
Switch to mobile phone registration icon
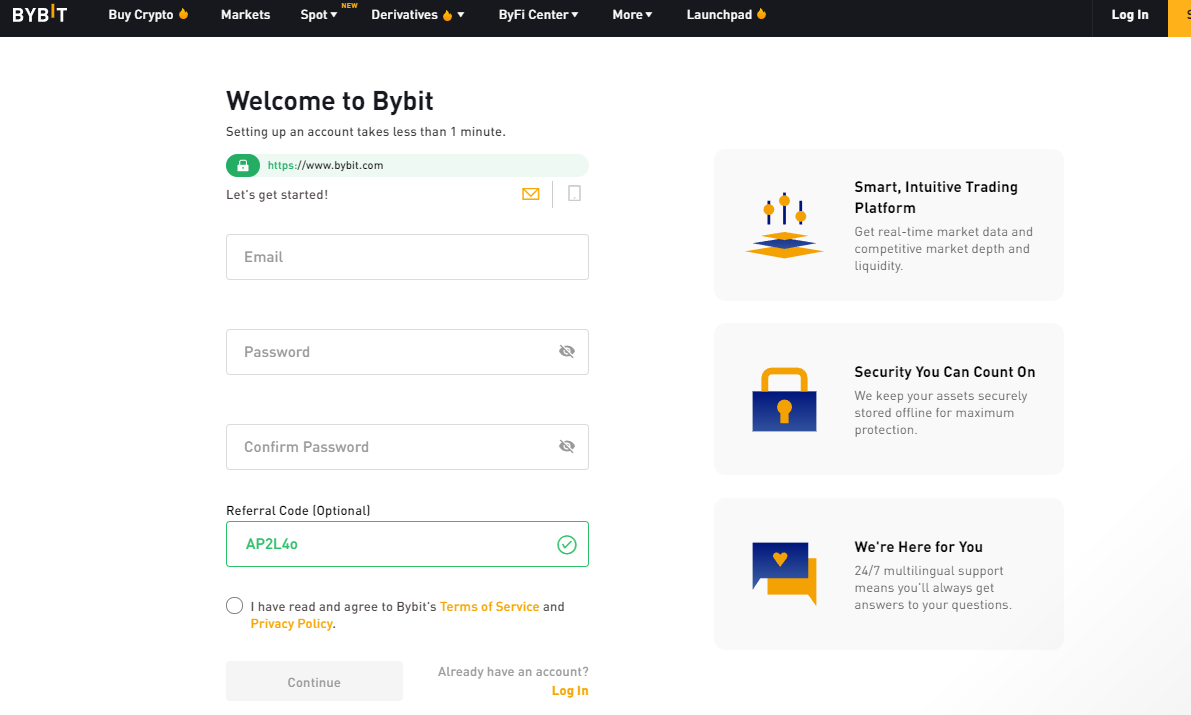(574, 194)
